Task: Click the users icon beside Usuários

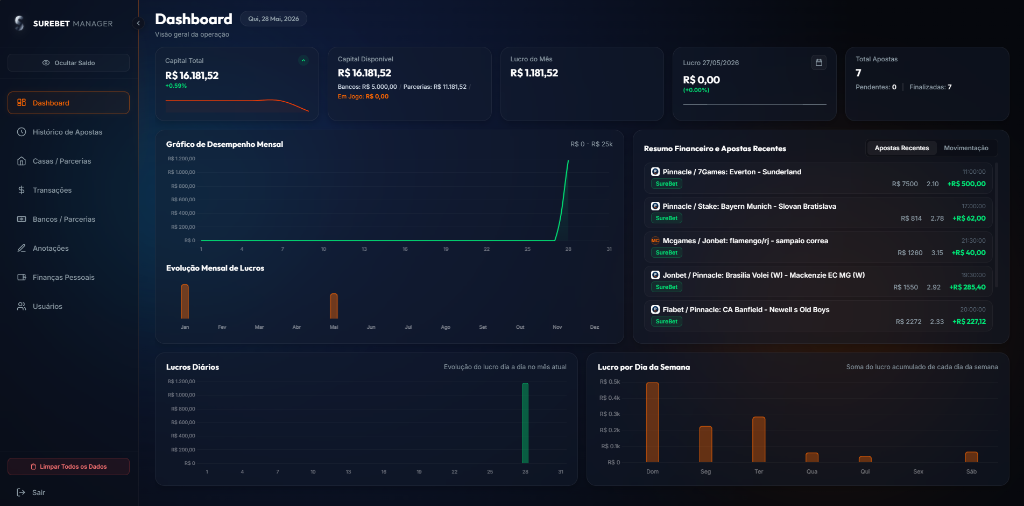Action: tap(22, 306)
